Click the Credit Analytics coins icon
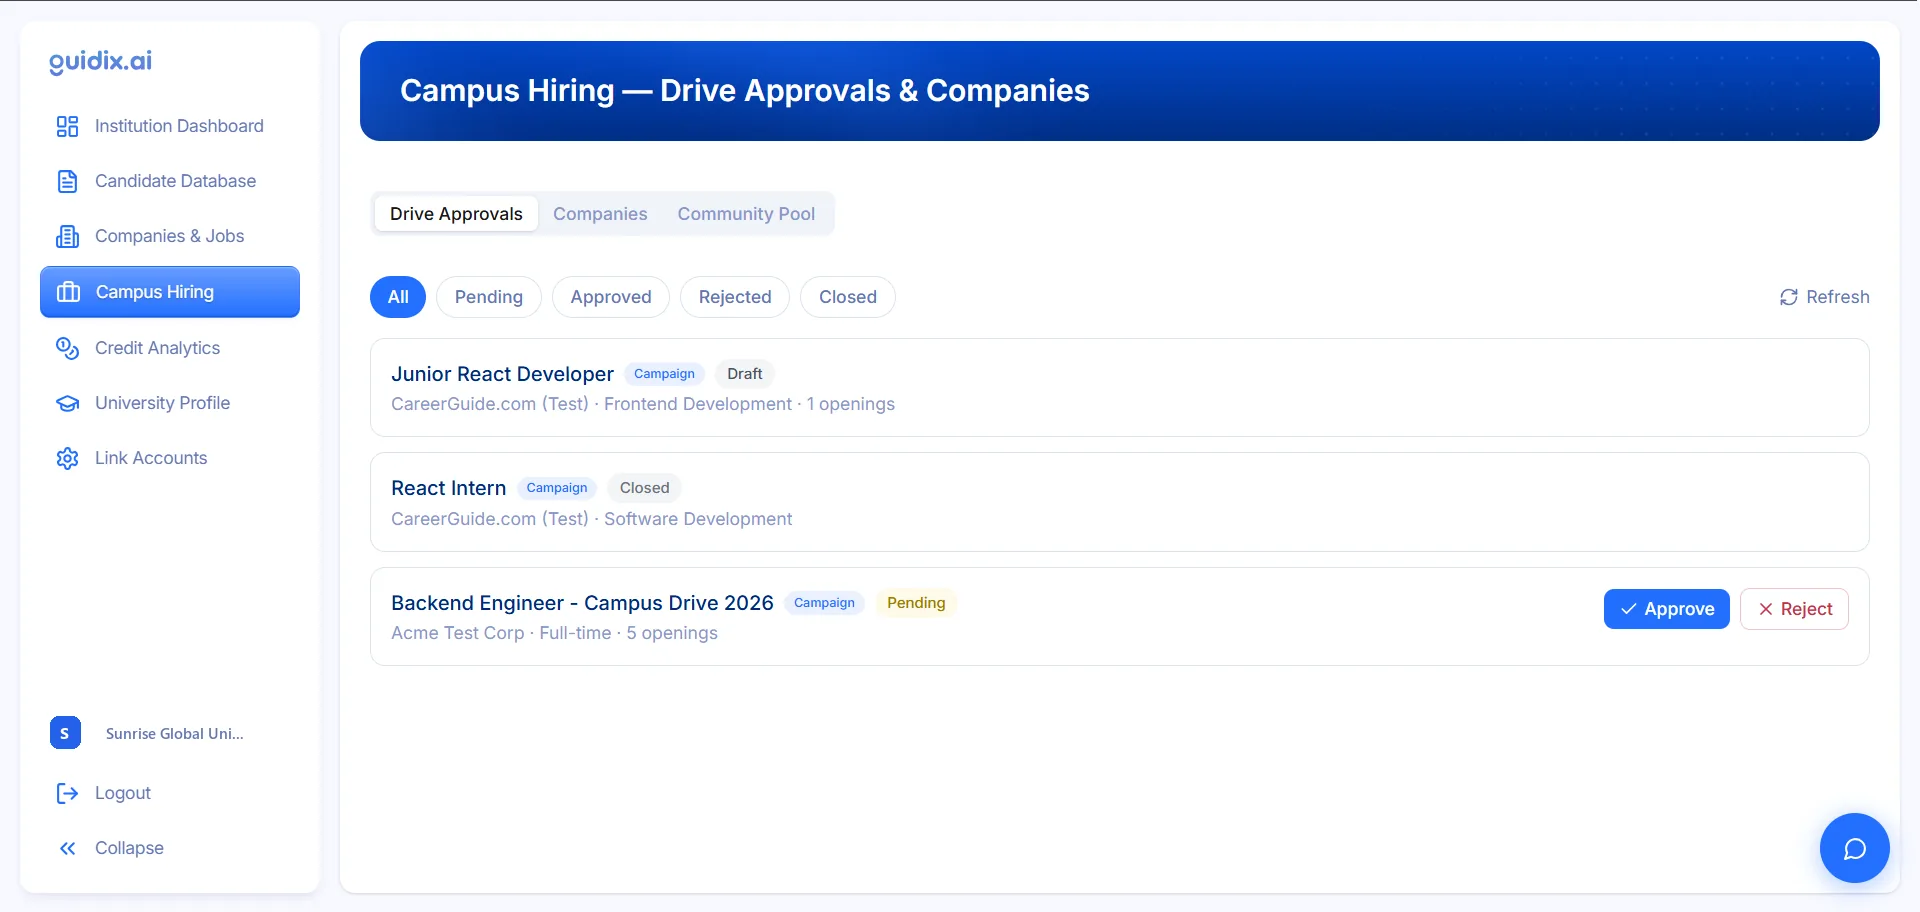The width and height of the screenshot is (1920, 912). click(67, 348)
